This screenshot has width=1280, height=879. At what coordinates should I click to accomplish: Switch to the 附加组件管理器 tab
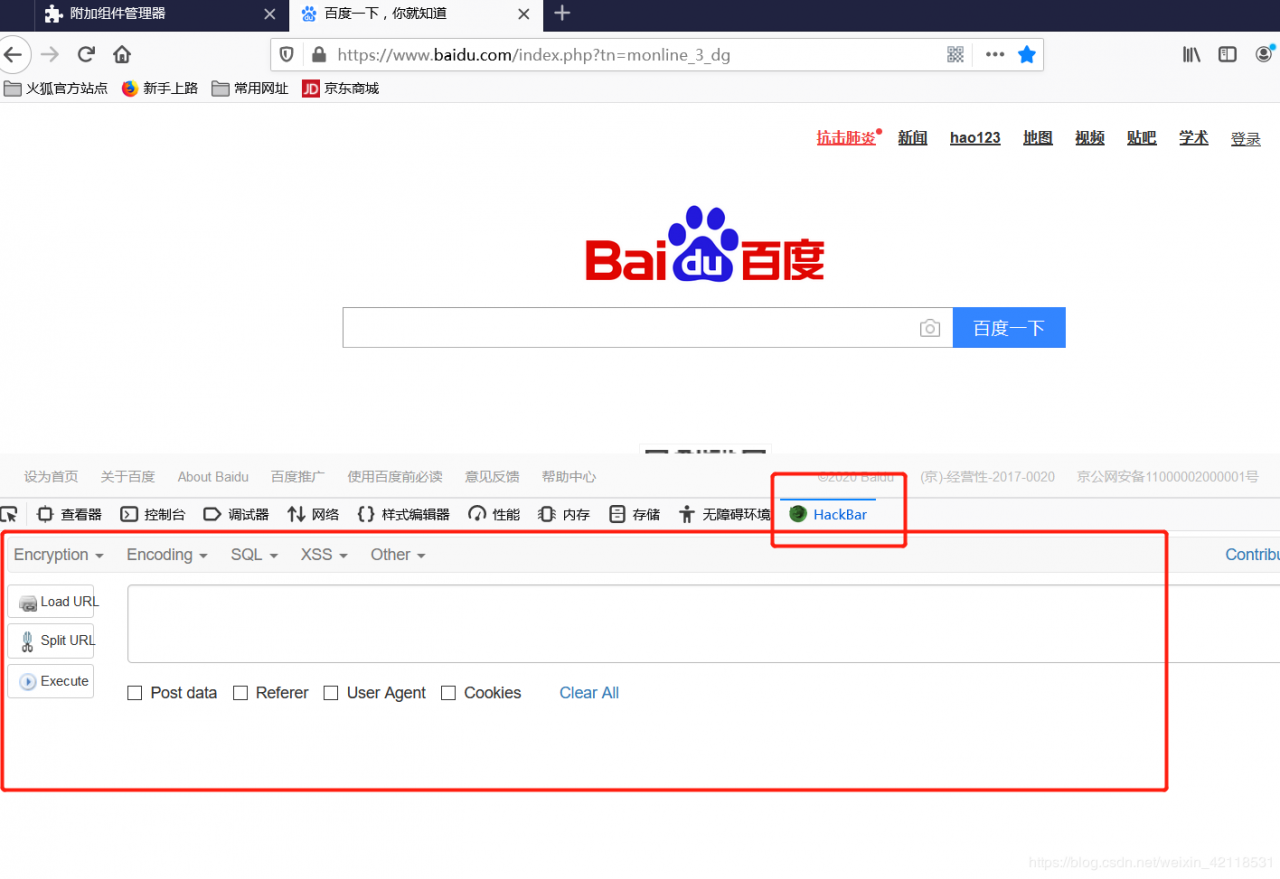point(160,14)
